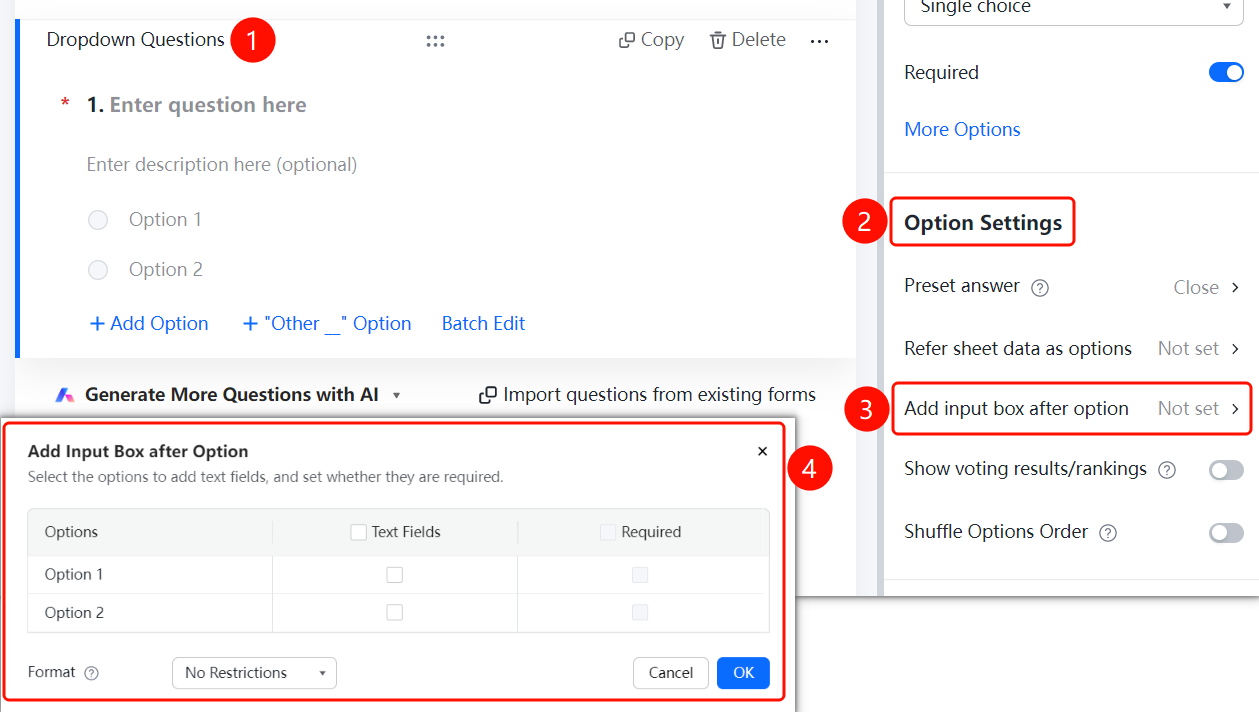Click the question title input field

(x=208, y=105)
